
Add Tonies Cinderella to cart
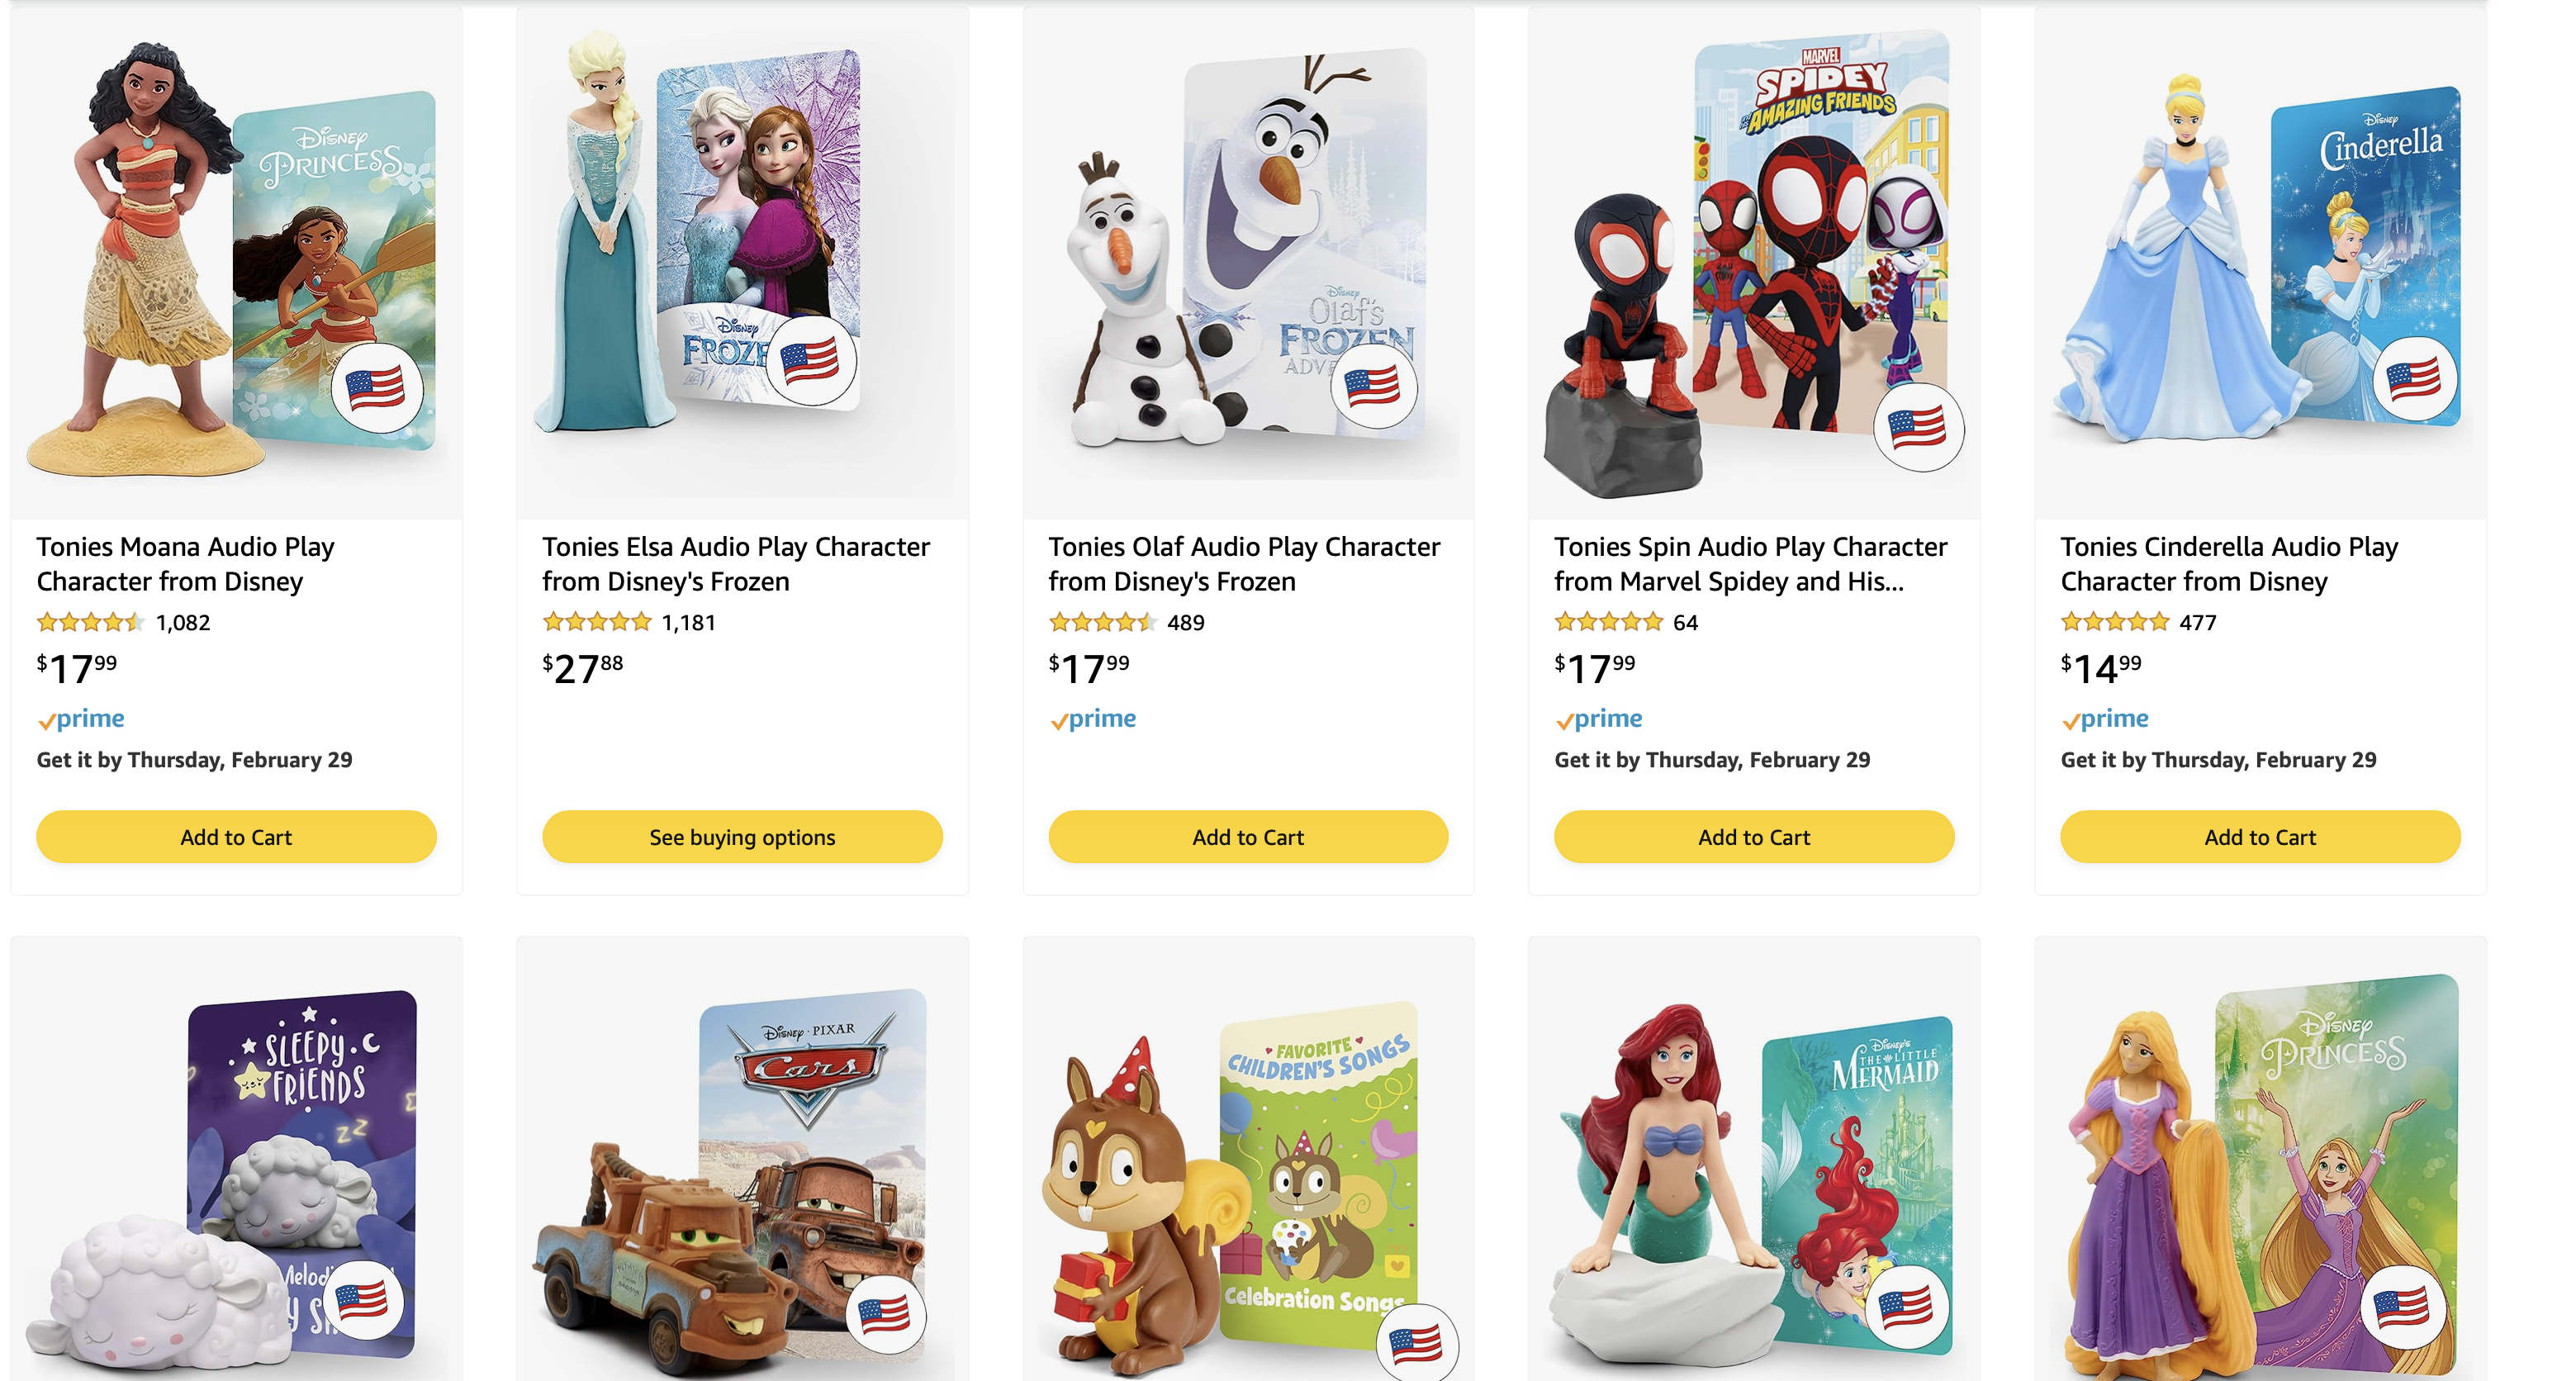click(x=2260, y=837)
